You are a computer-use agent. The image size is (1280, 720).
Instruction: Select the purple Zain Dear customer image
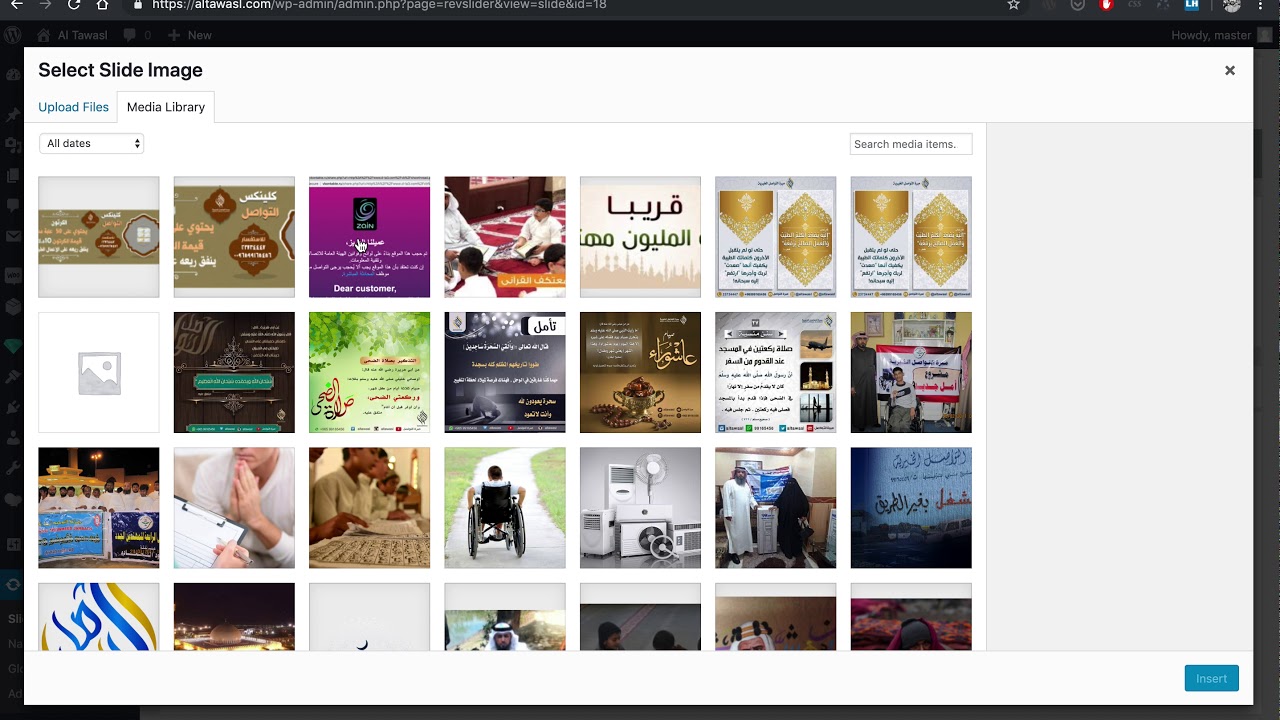[369, 237]
